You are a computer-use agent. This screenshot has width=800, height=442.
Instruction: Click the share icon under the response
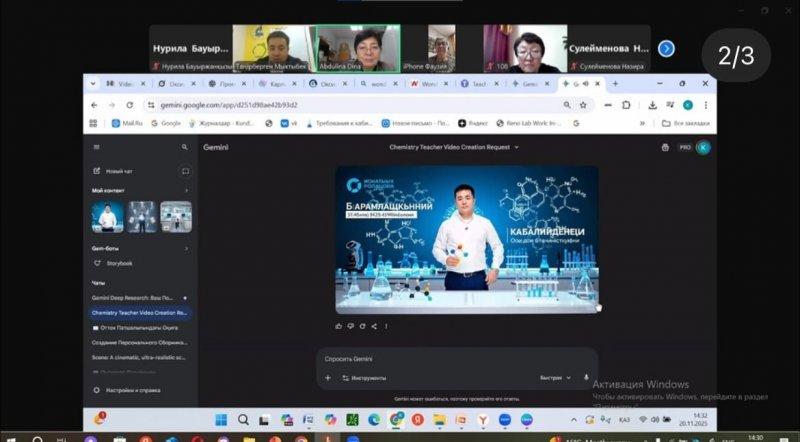(x=374, y=326)
